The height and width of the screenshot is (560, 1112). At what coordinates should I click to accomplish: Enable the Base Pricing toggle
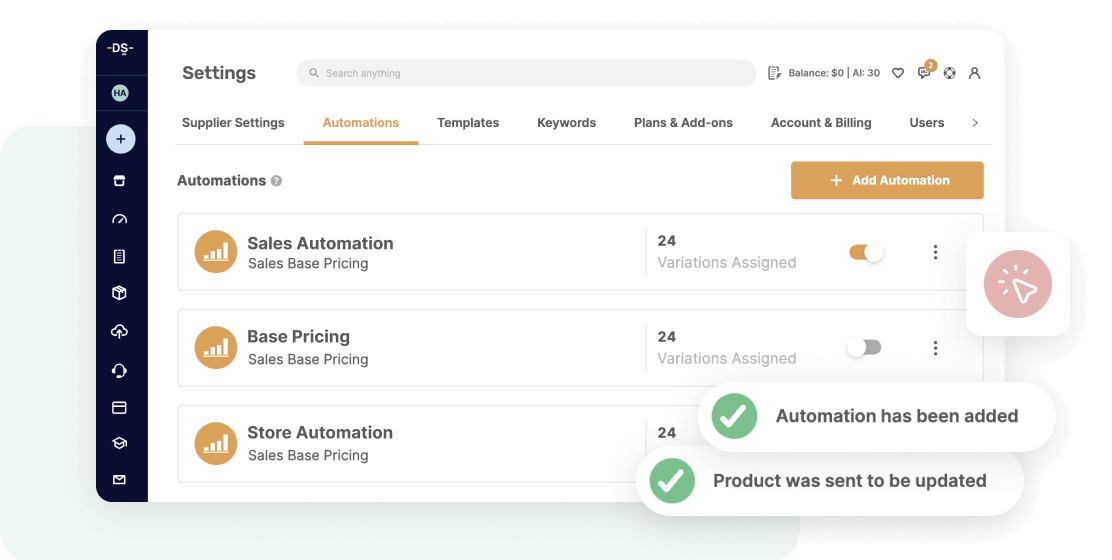pyautogui.click(x=864, y=347)
